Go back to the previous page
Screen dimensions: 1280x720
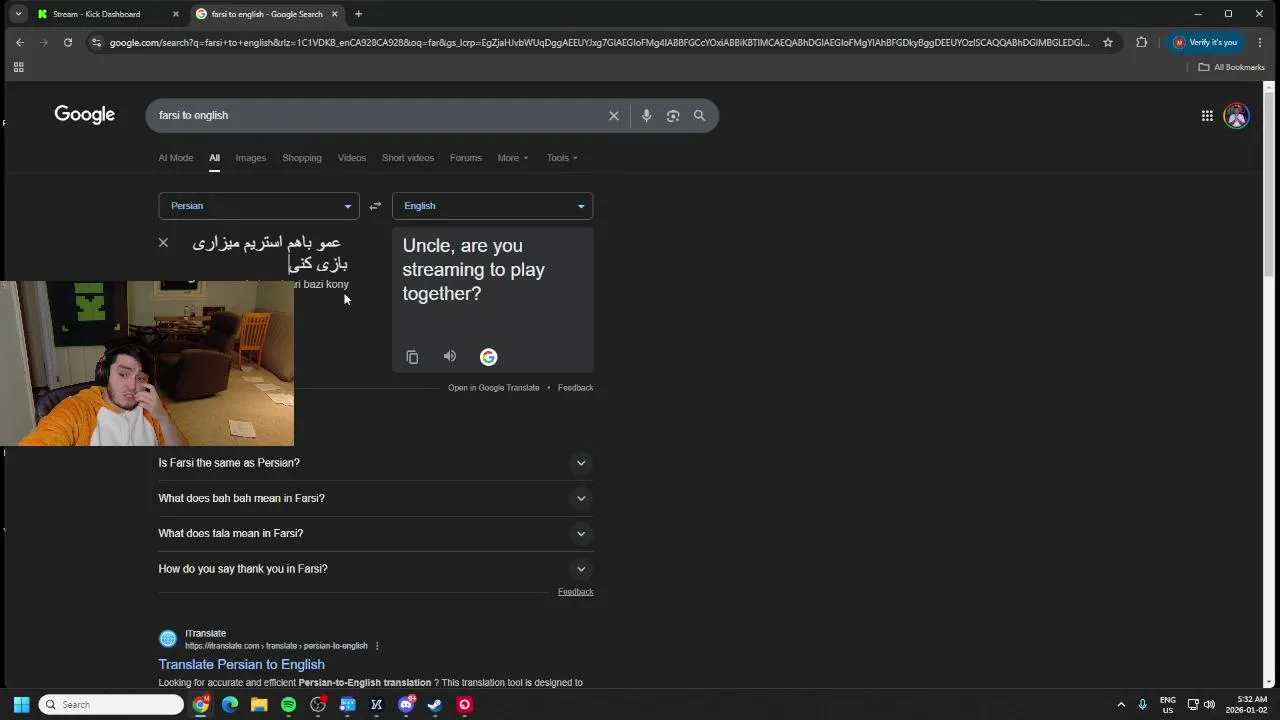(20, 42)
